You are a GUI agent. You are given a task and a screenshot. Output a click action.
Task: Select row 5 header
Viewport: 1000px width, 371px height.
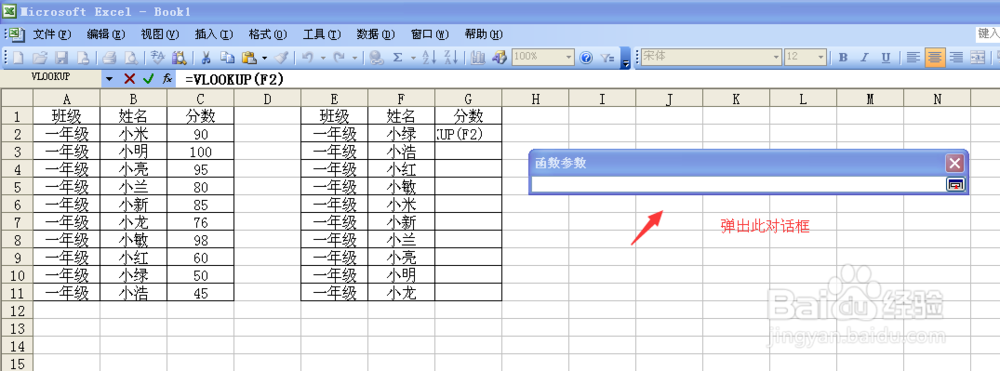[x=17, y=187]
